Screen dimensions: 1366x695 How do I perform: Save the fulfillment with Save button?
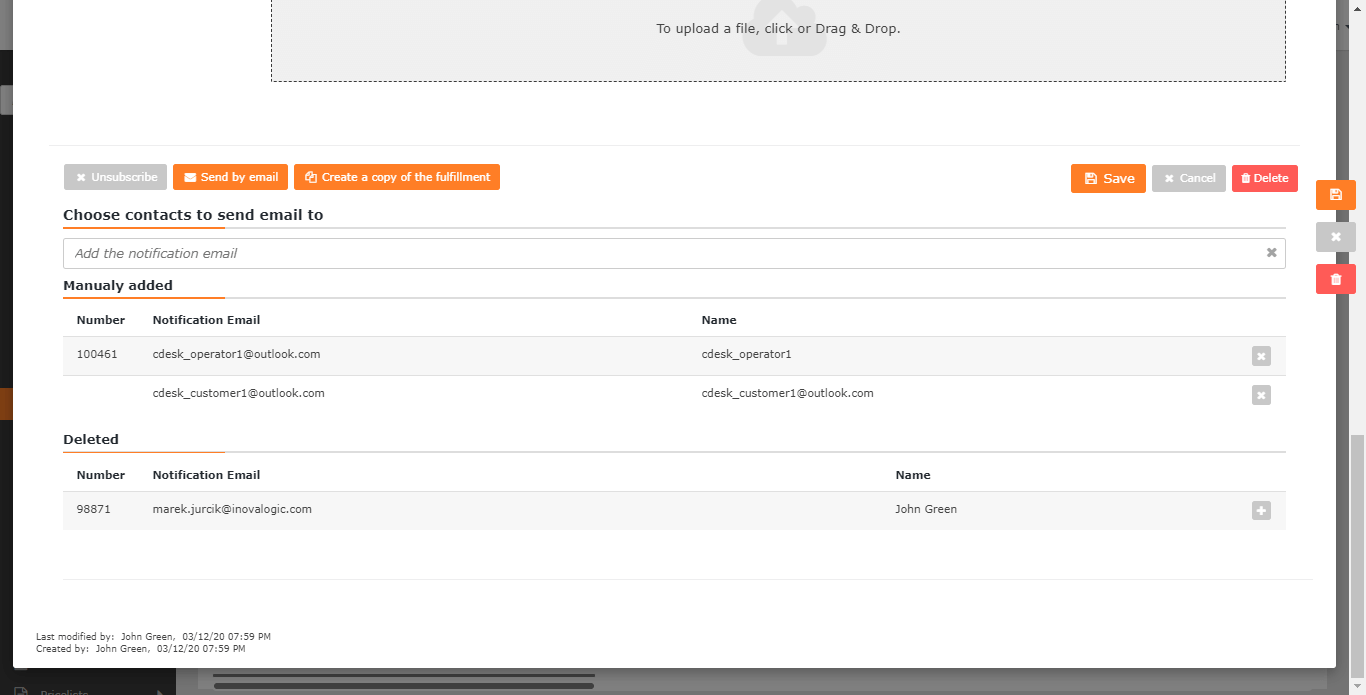click(x=1108, y=178)
